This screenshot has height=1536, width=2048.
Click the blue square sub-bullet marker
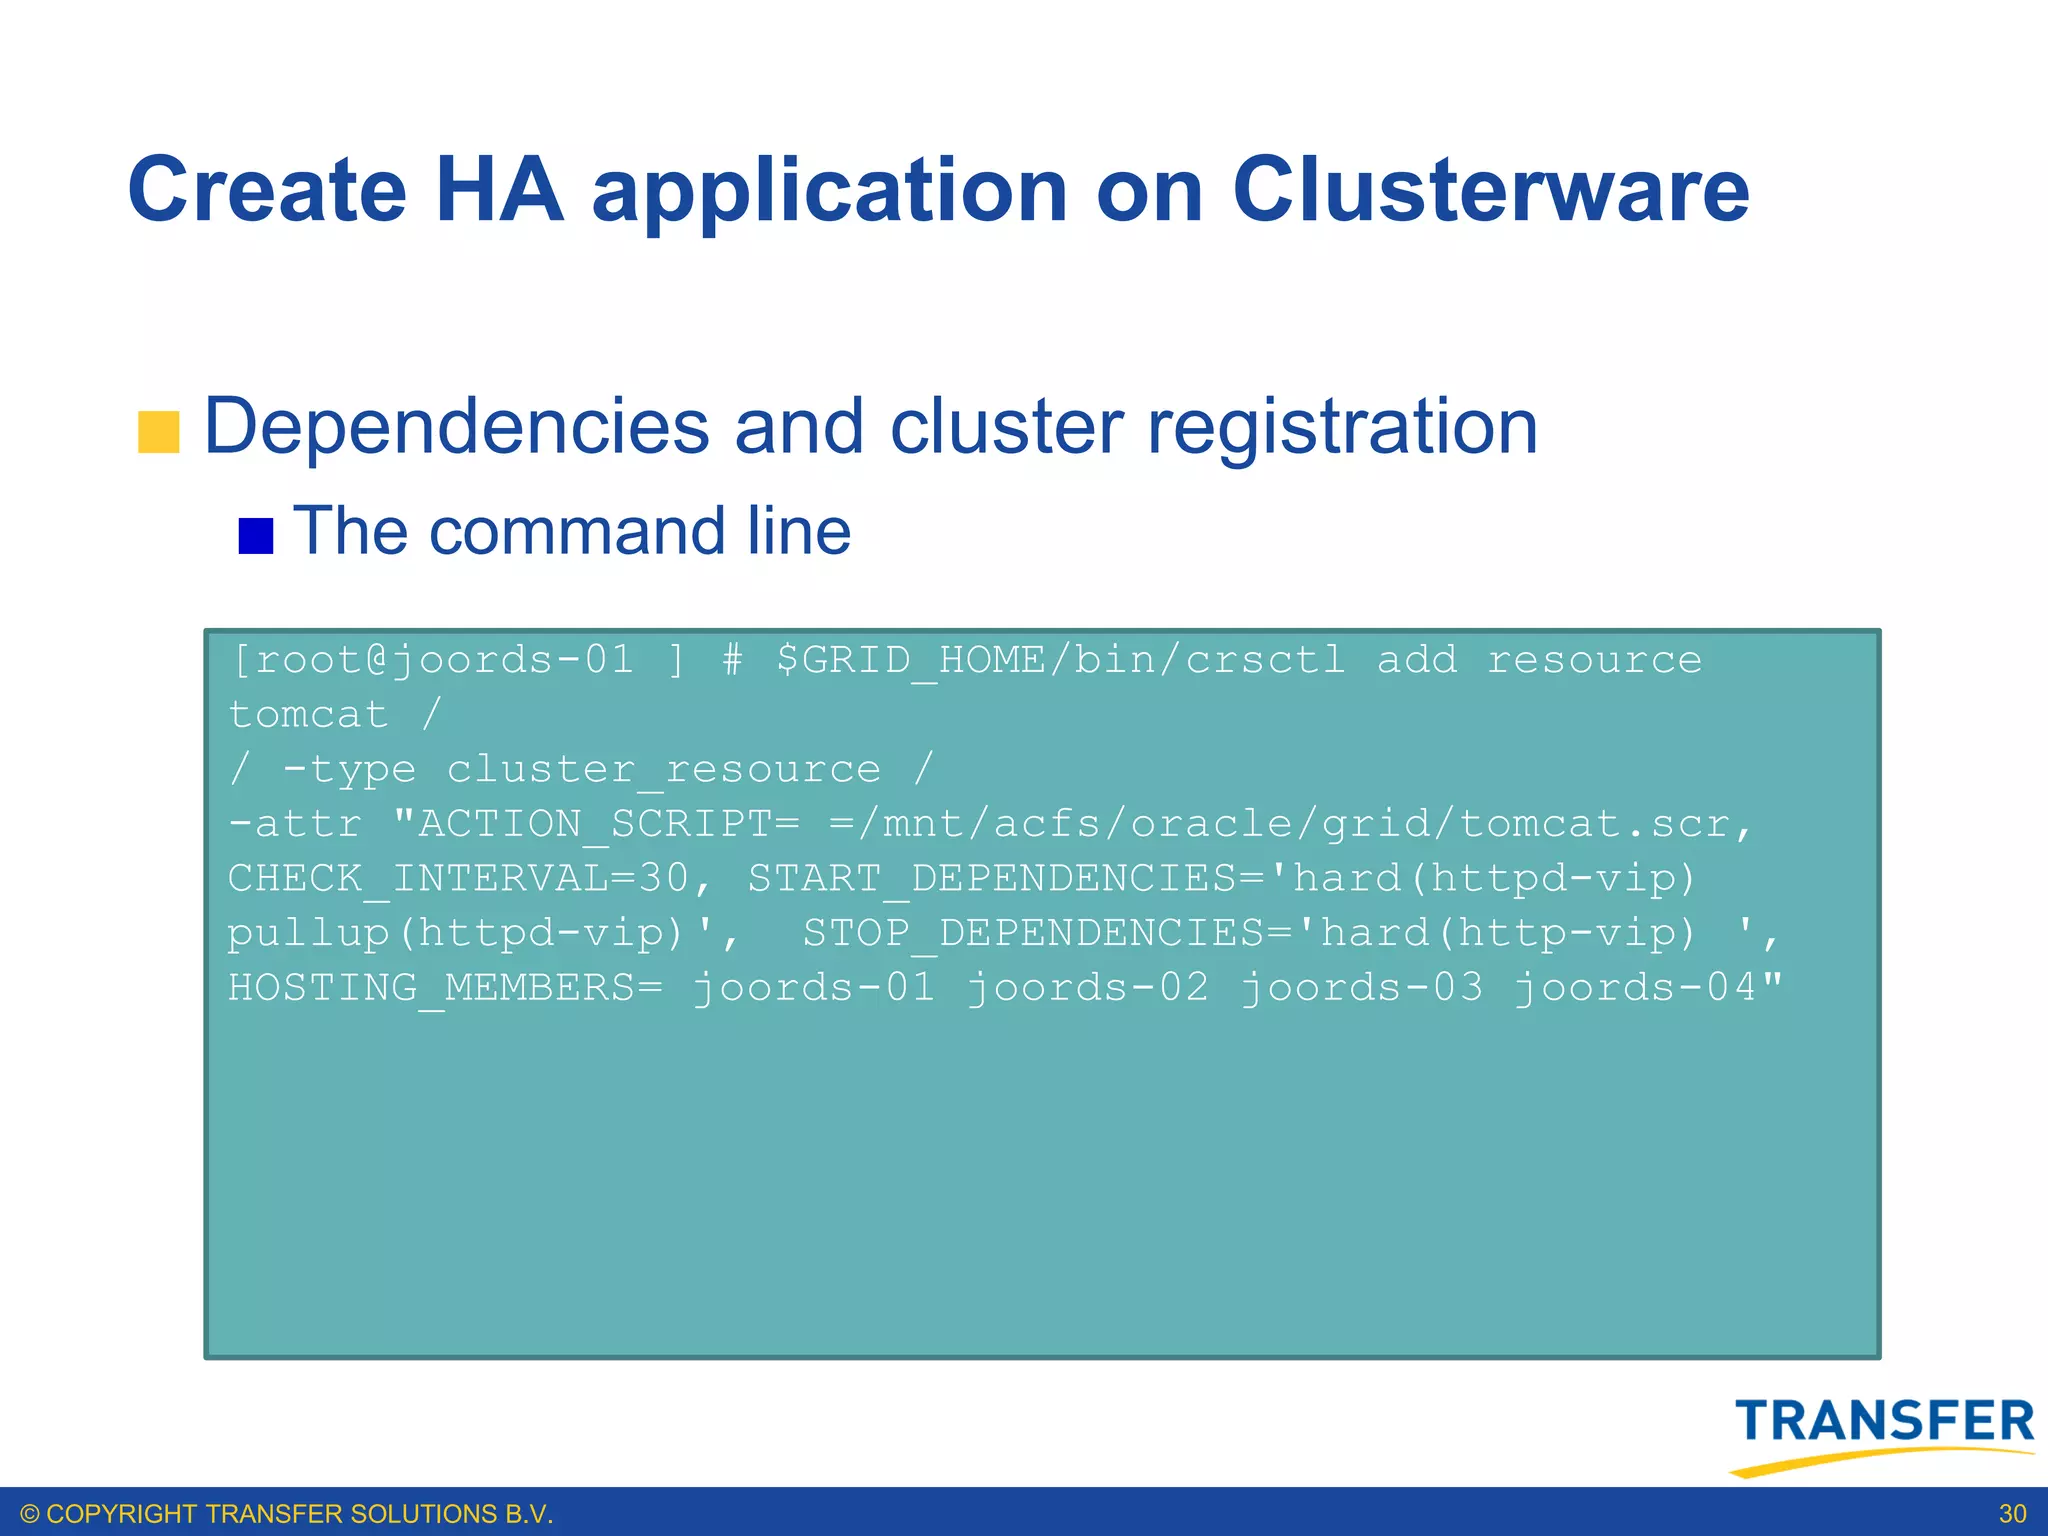256,536
